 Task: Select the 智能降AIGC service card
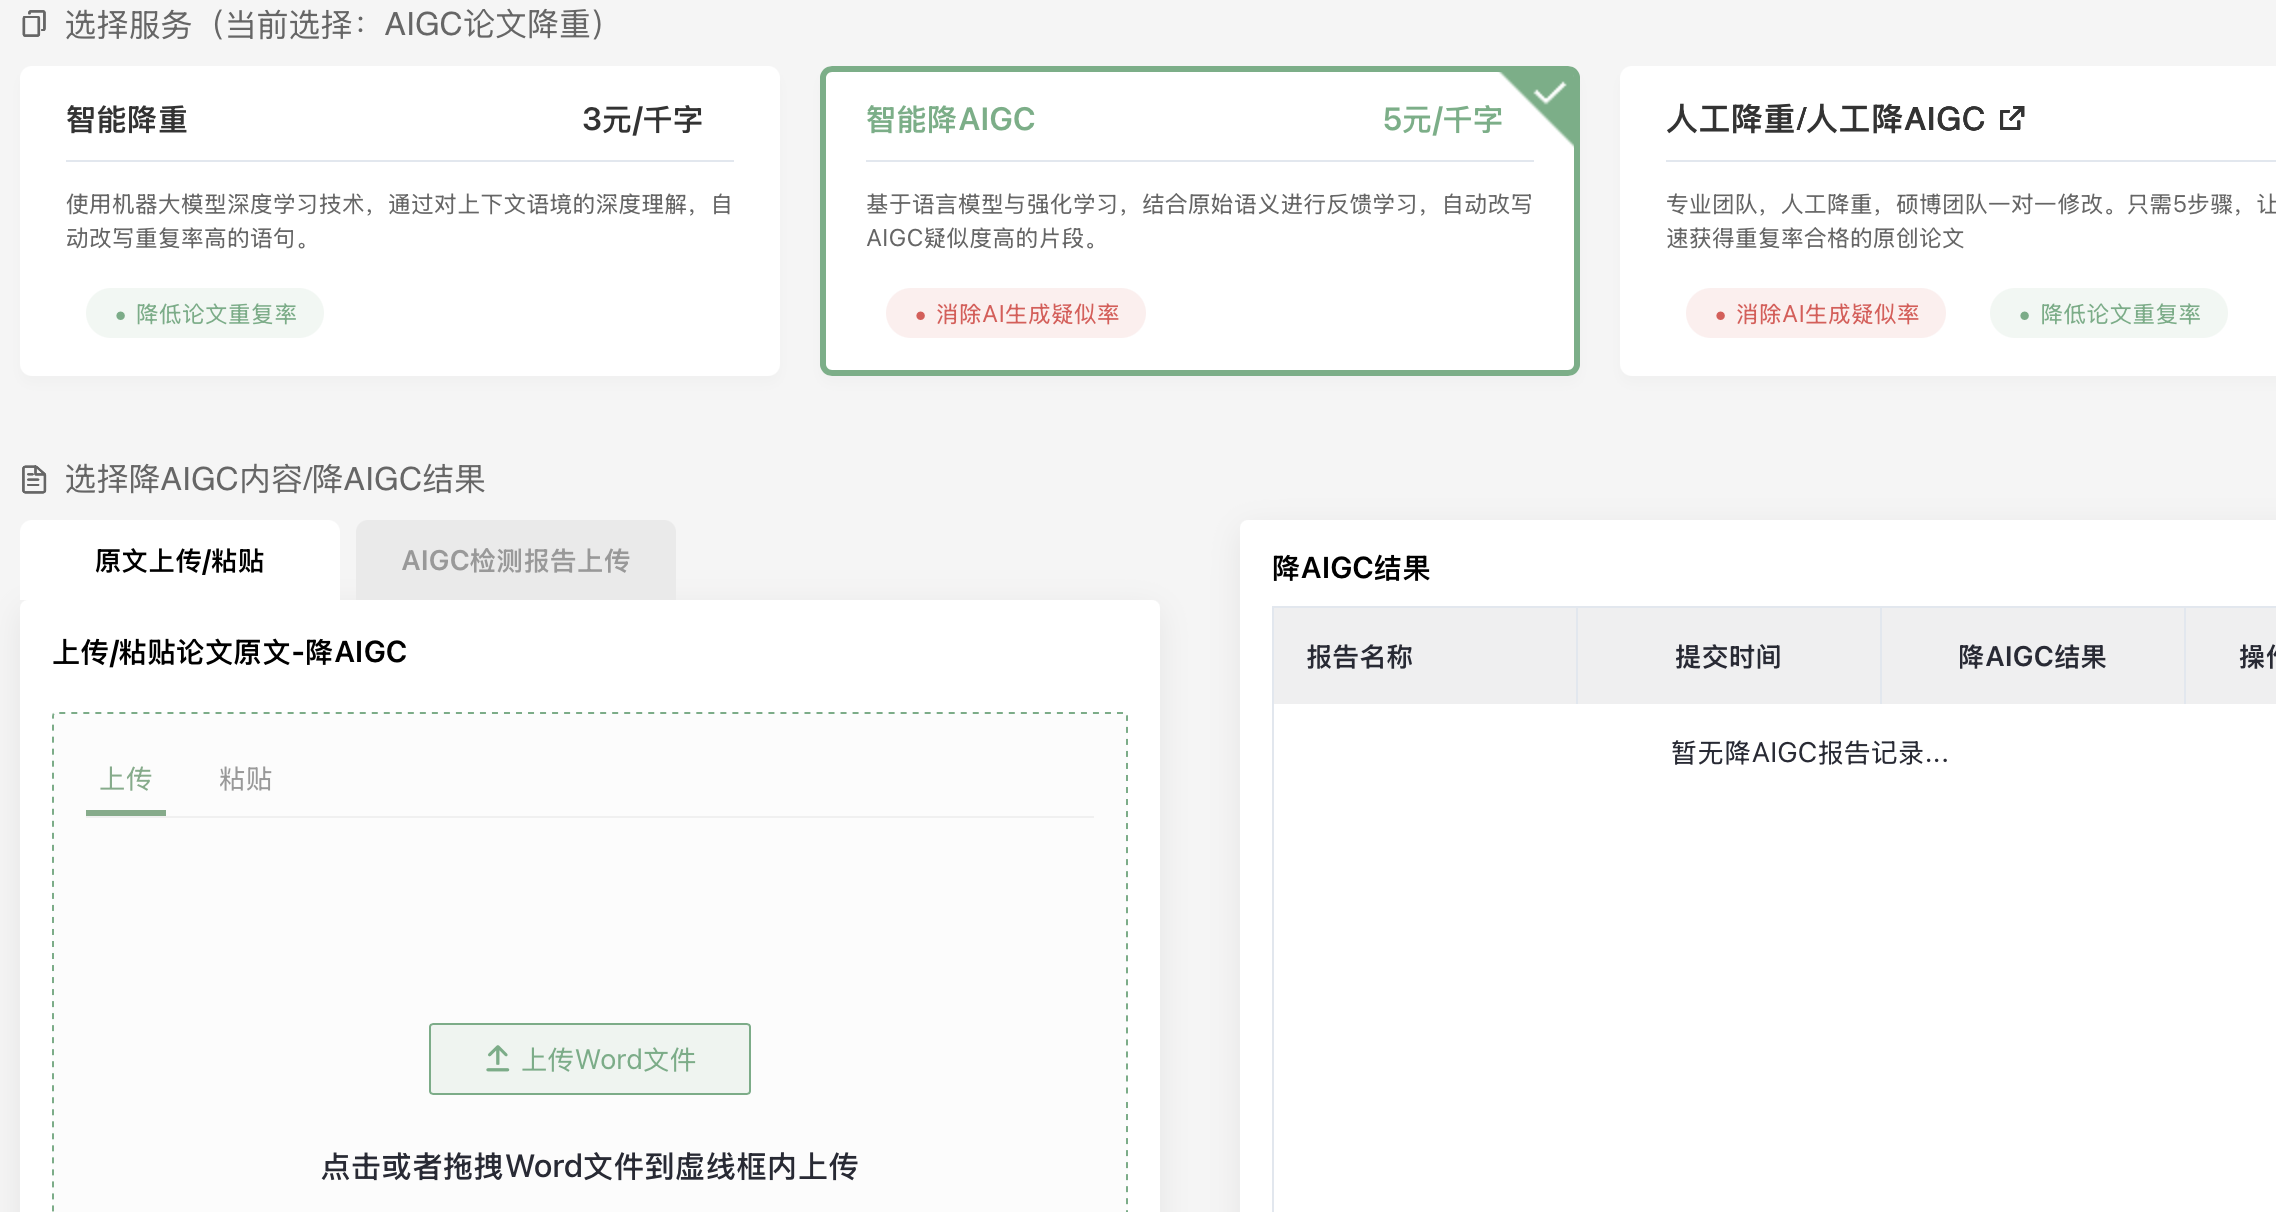click(x=1199, y=221)
